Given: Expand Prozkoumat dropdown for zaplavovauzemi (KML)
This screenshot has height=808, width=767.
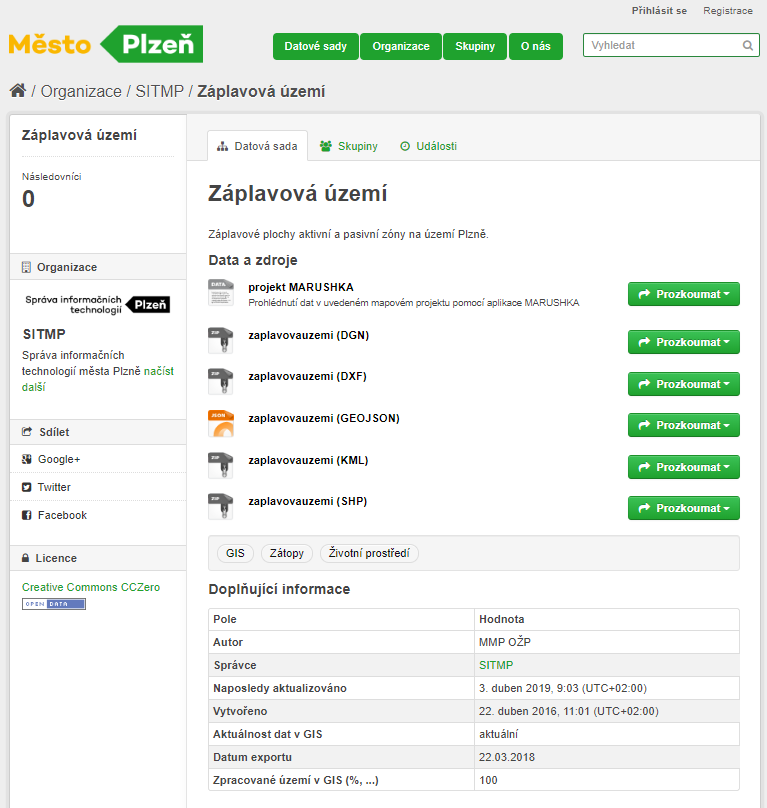Looking at the screenshot, I should pos(683,467).
